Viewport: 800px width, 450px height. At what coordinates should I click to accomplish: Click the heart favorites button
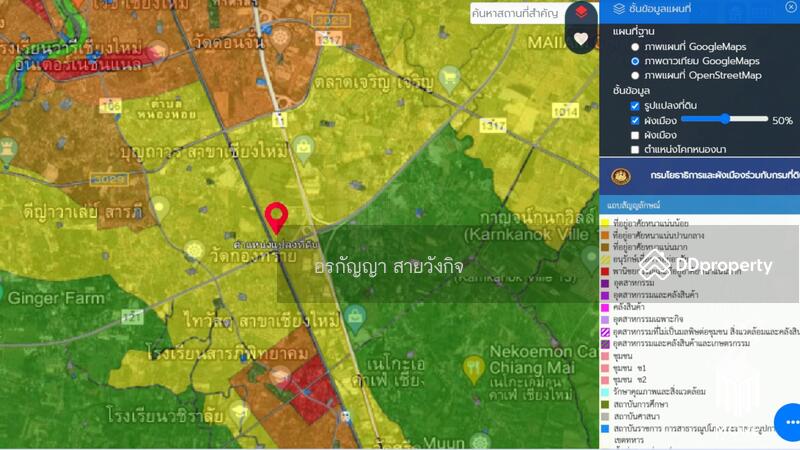click(x=581, y=39)
